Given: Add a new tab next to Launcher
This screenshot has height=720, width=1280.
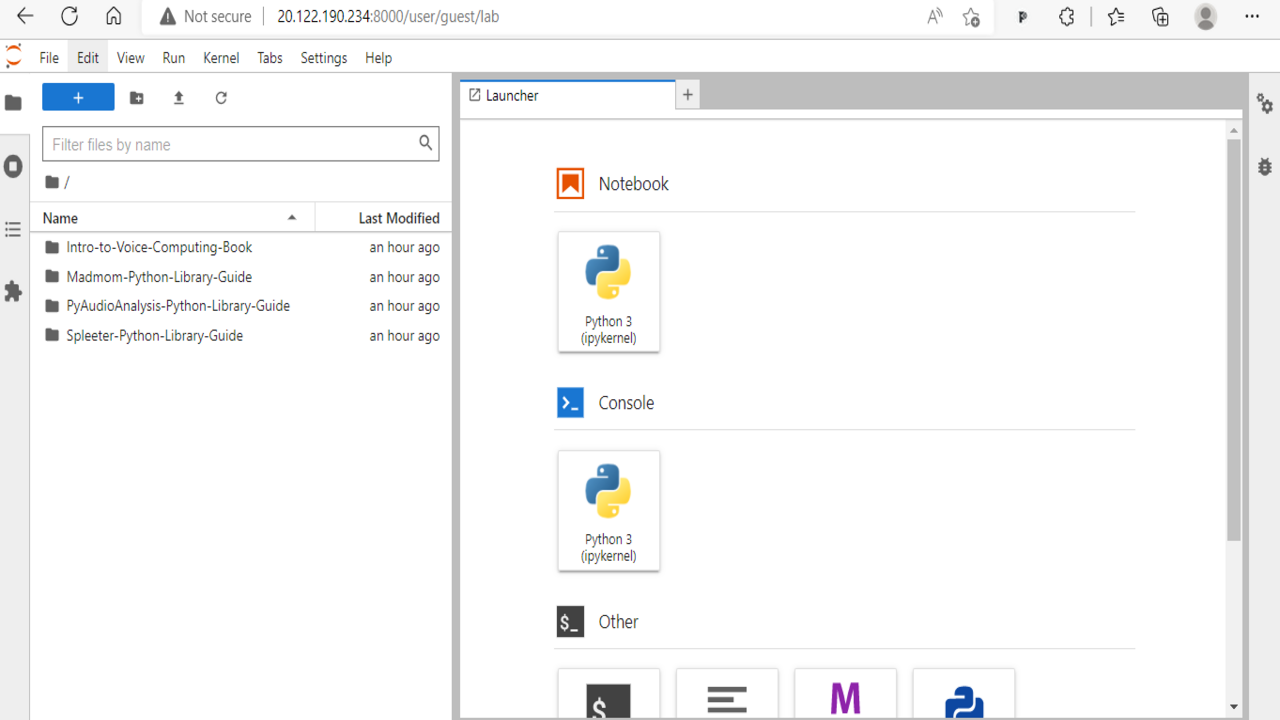Looking at the screenshot, I should (x=688, y=95).
